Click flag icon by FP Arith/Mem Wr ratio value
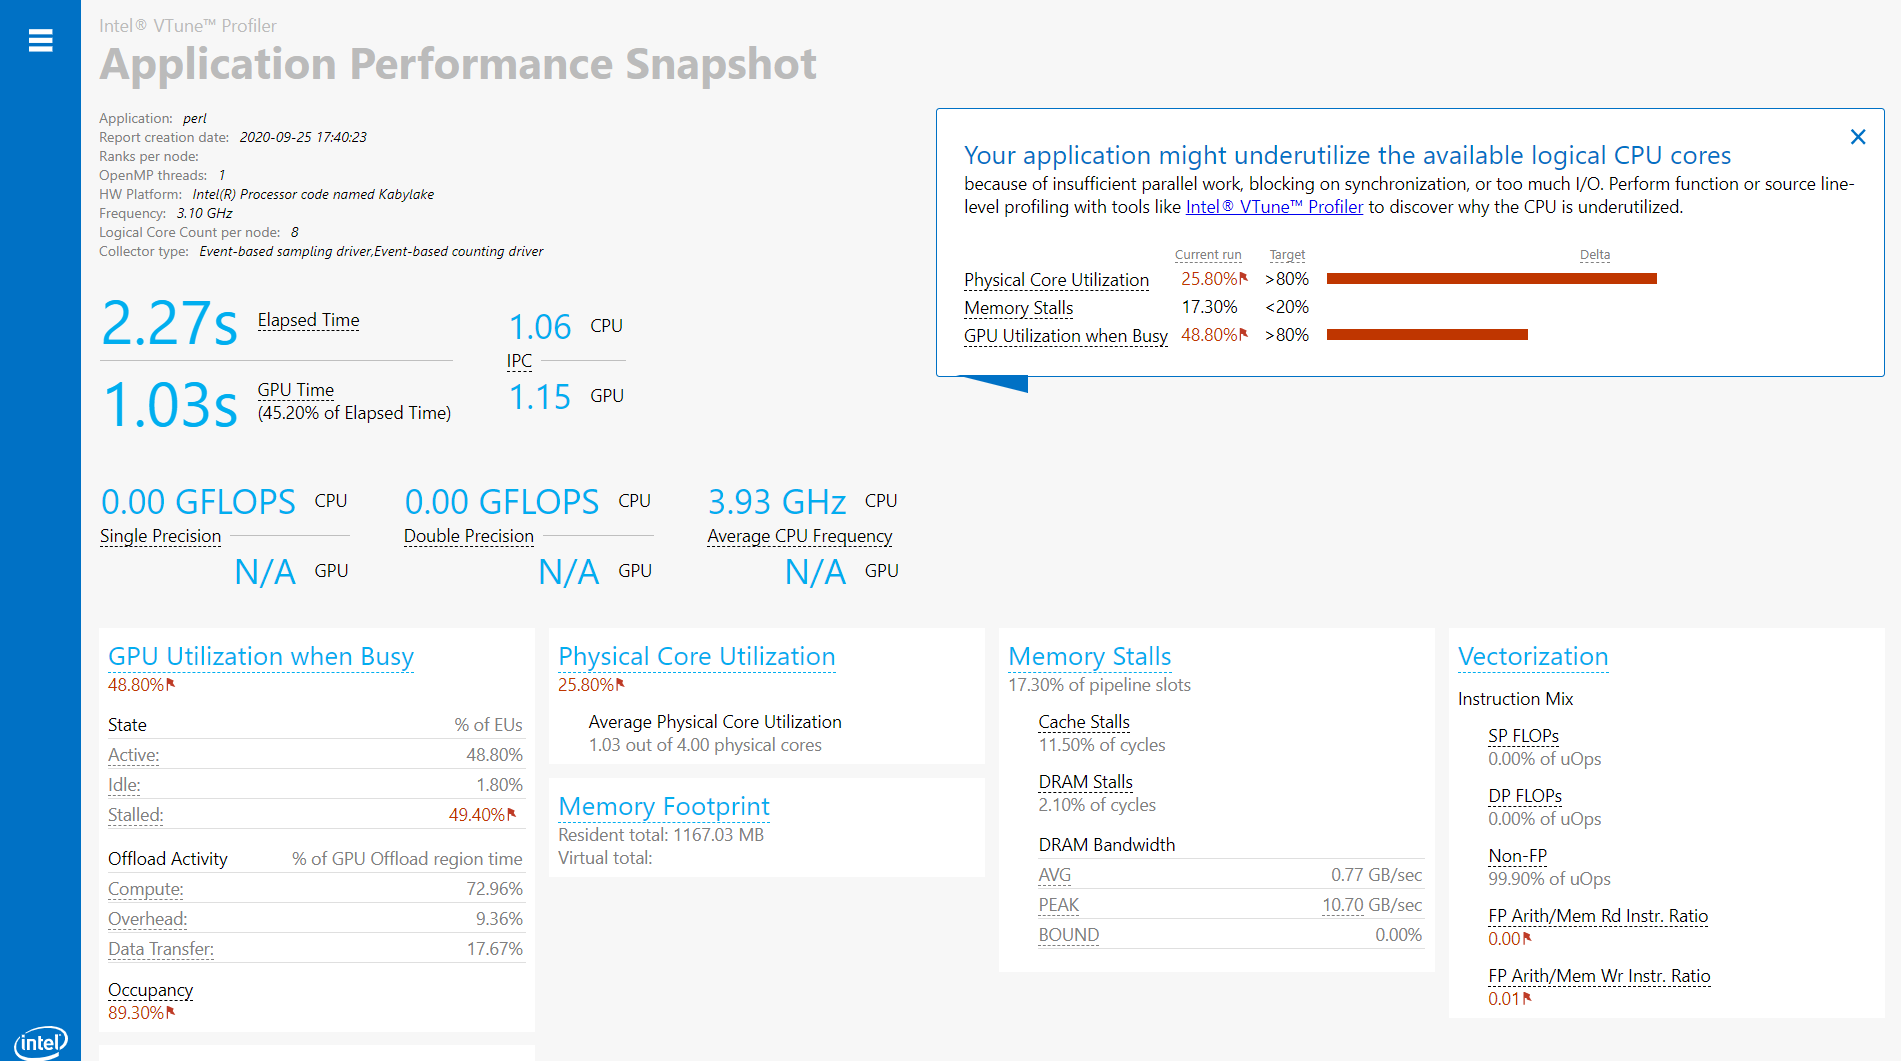This screenshot has height=1061, width=1901. (x=1527, y=998)
